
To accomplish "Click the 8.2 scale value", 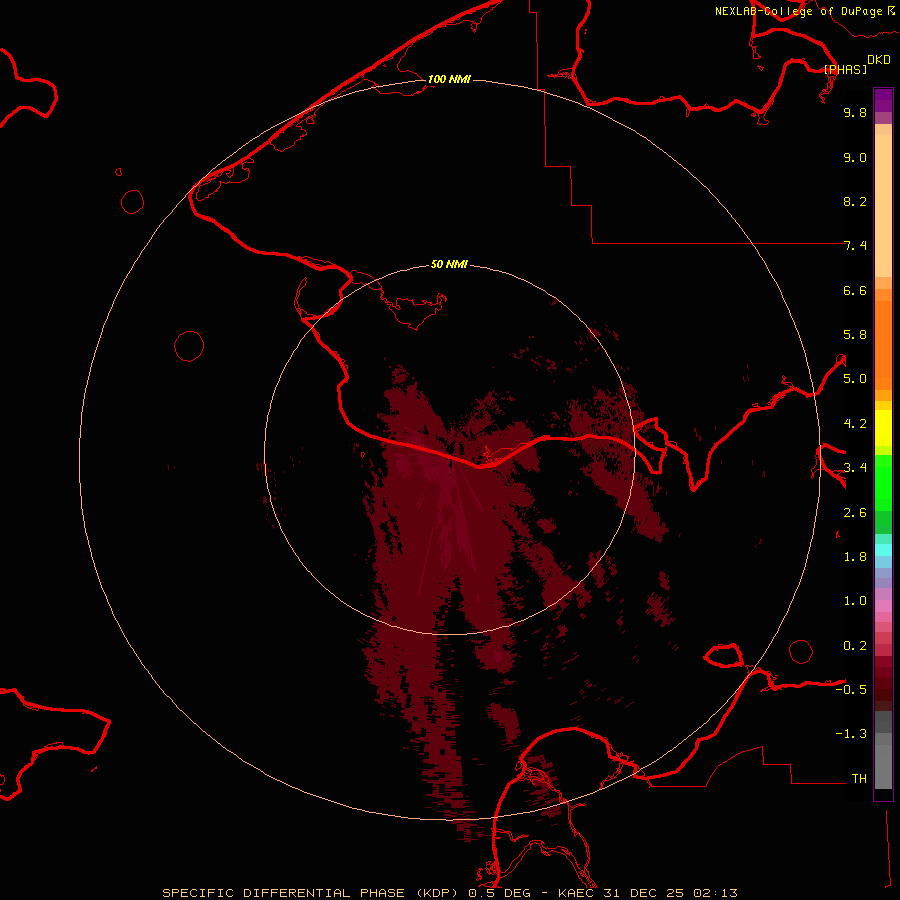I will 855,201.
